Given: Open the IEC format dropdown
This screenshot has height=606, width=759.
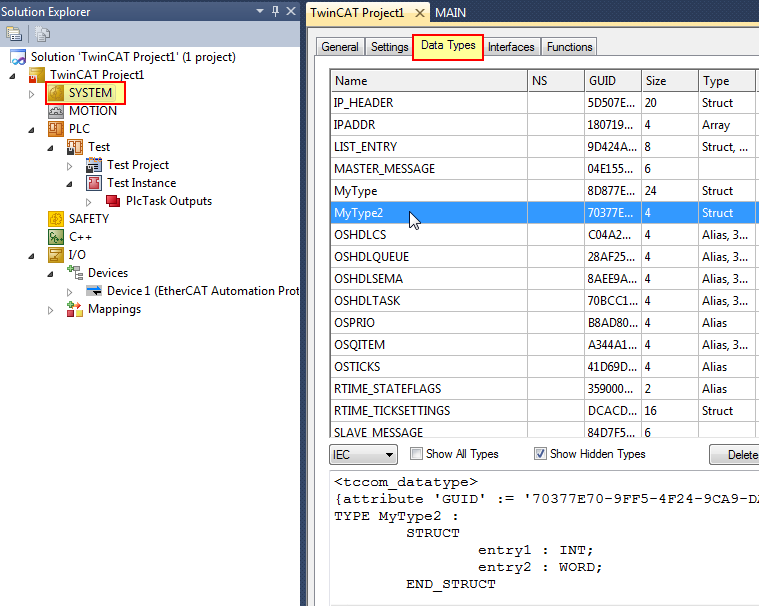Looking at the screenshot, I should 364,454.
